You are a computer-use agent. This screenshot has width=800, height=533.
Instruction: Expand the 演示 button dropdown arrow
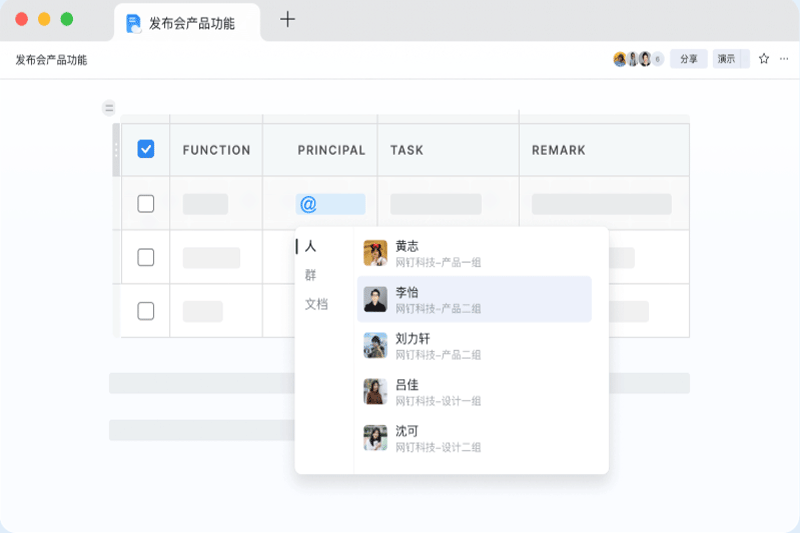point(745,59)
